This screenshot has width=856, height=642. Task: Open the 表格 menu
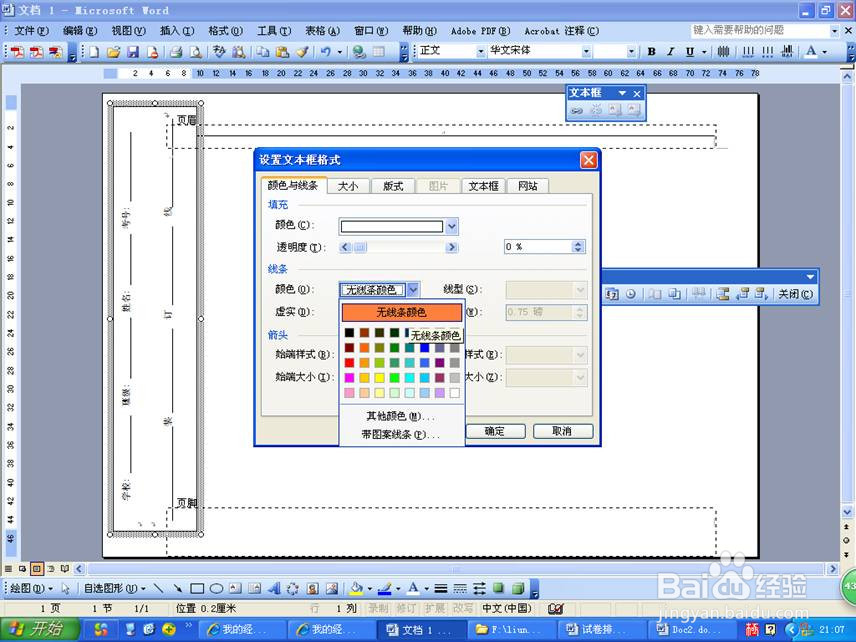click(x=322, y=31)
